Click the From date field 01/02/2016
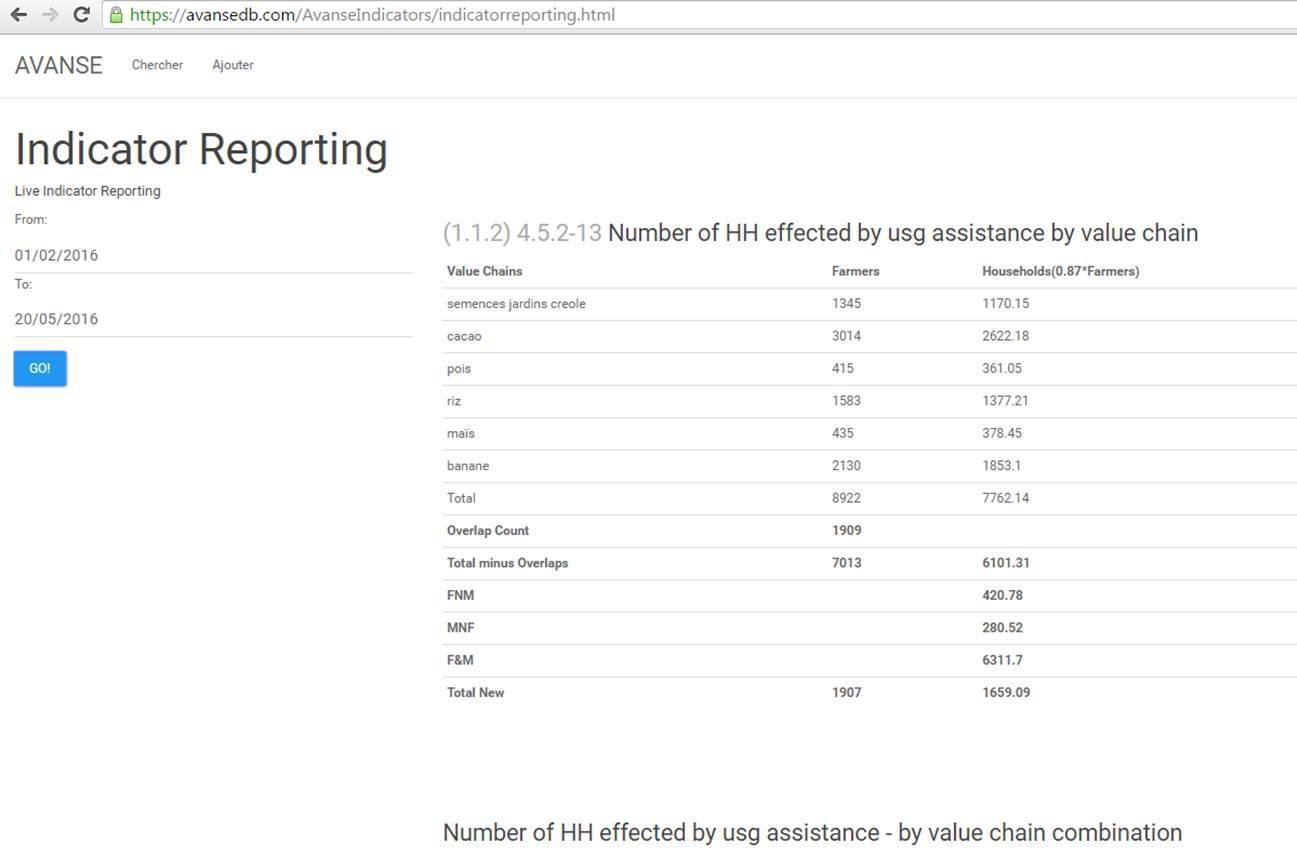The width and height of the screenshot is (1297, 853). point(213,255)
